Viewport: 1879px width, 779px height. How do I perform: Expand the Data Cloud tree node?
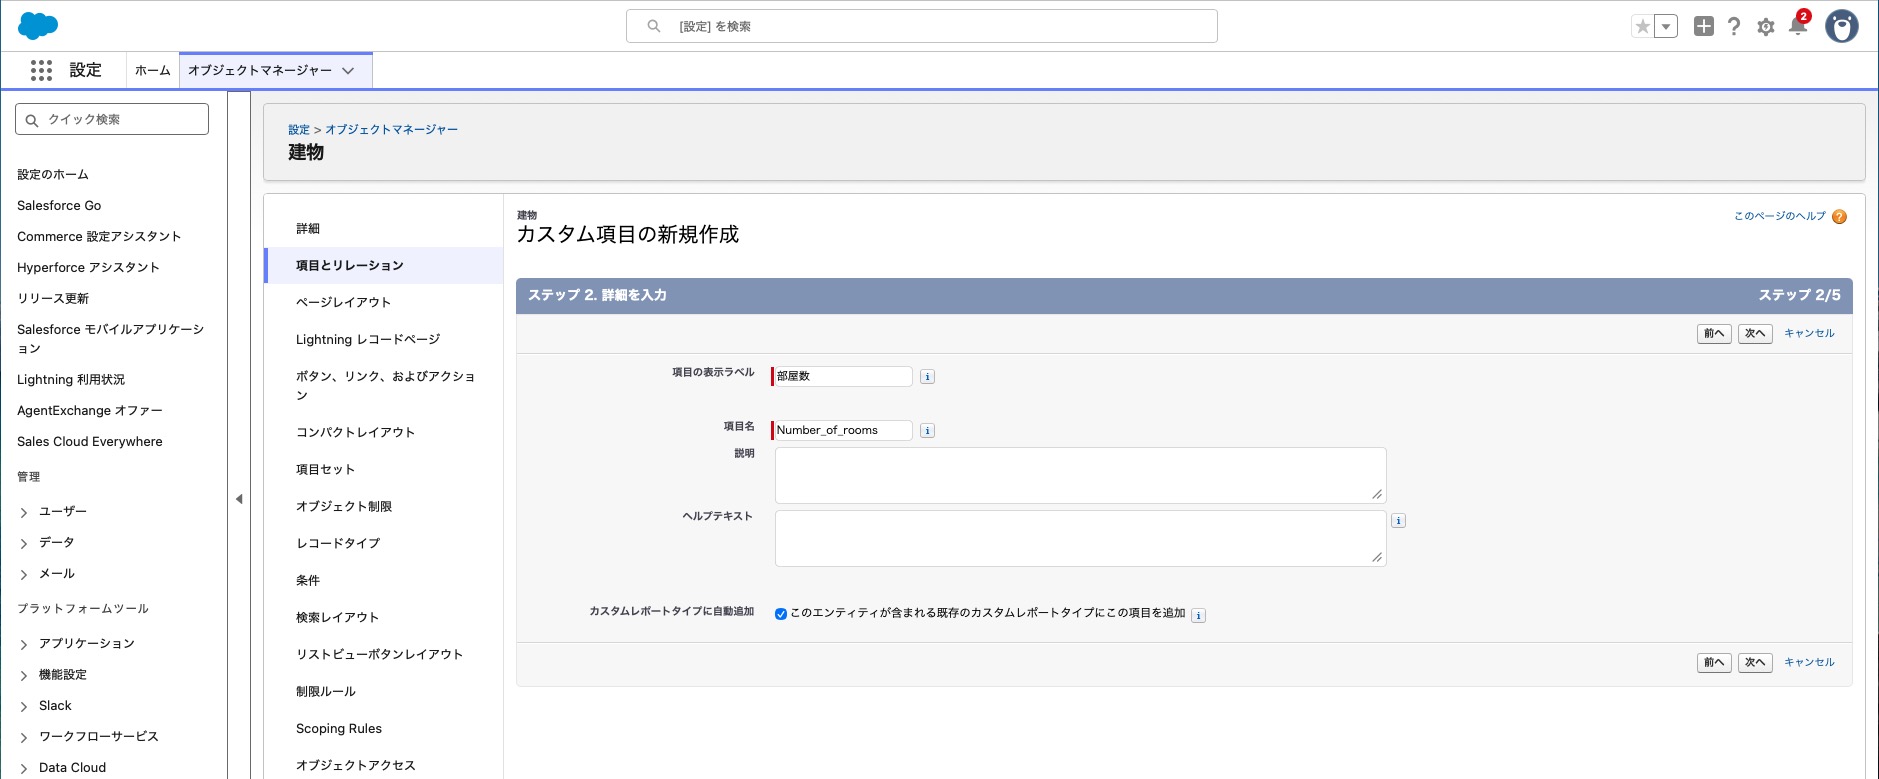(24, 768)
